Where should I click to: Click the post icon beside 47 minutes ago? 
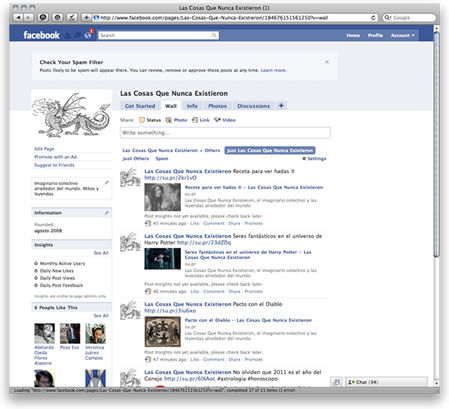148,359
